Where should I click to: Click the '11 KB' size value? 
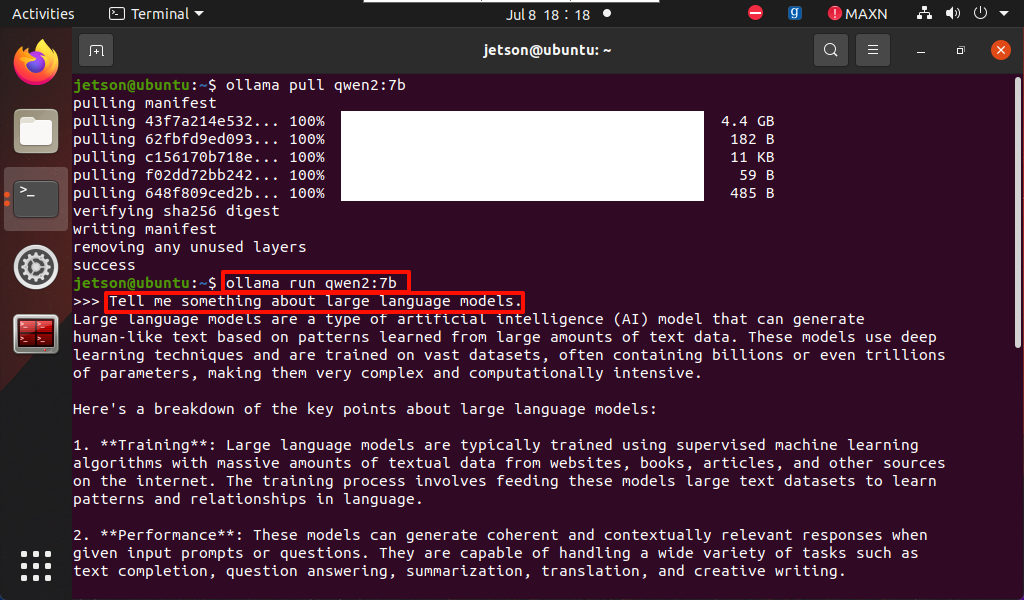point(752,157)
